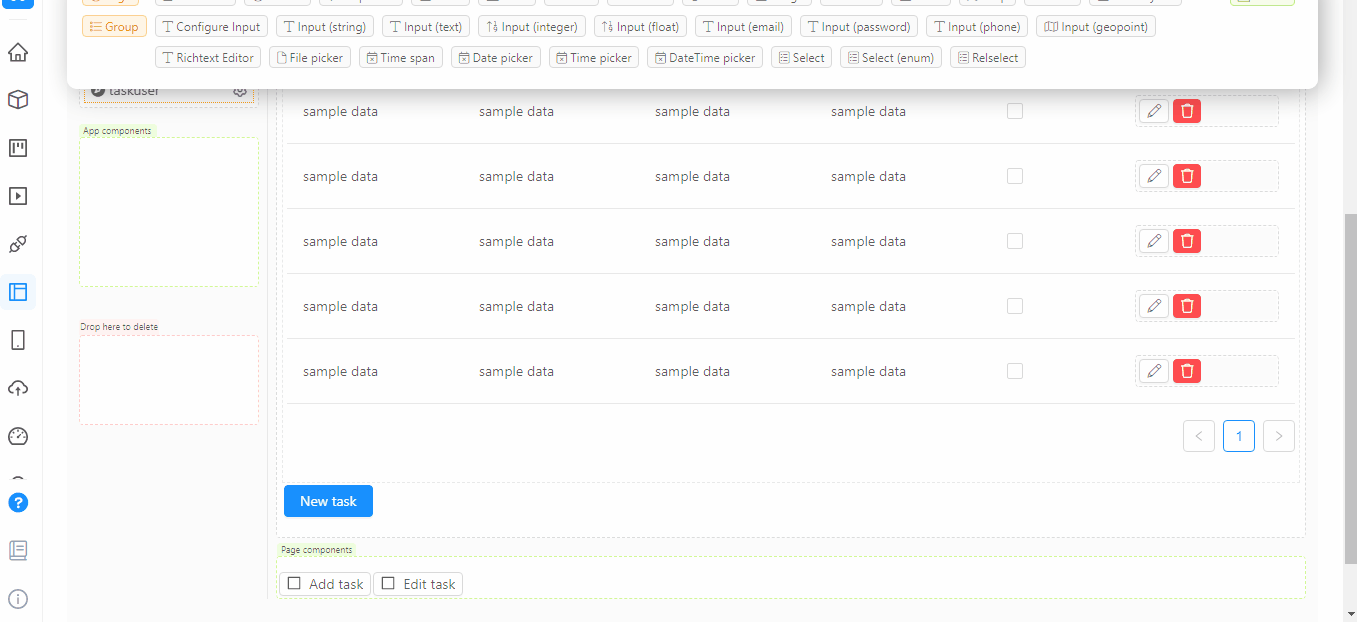This screenshot has height=622, width=1357.
Task: Check the checkbox in the last table row
Action: tap(1014, 371)
